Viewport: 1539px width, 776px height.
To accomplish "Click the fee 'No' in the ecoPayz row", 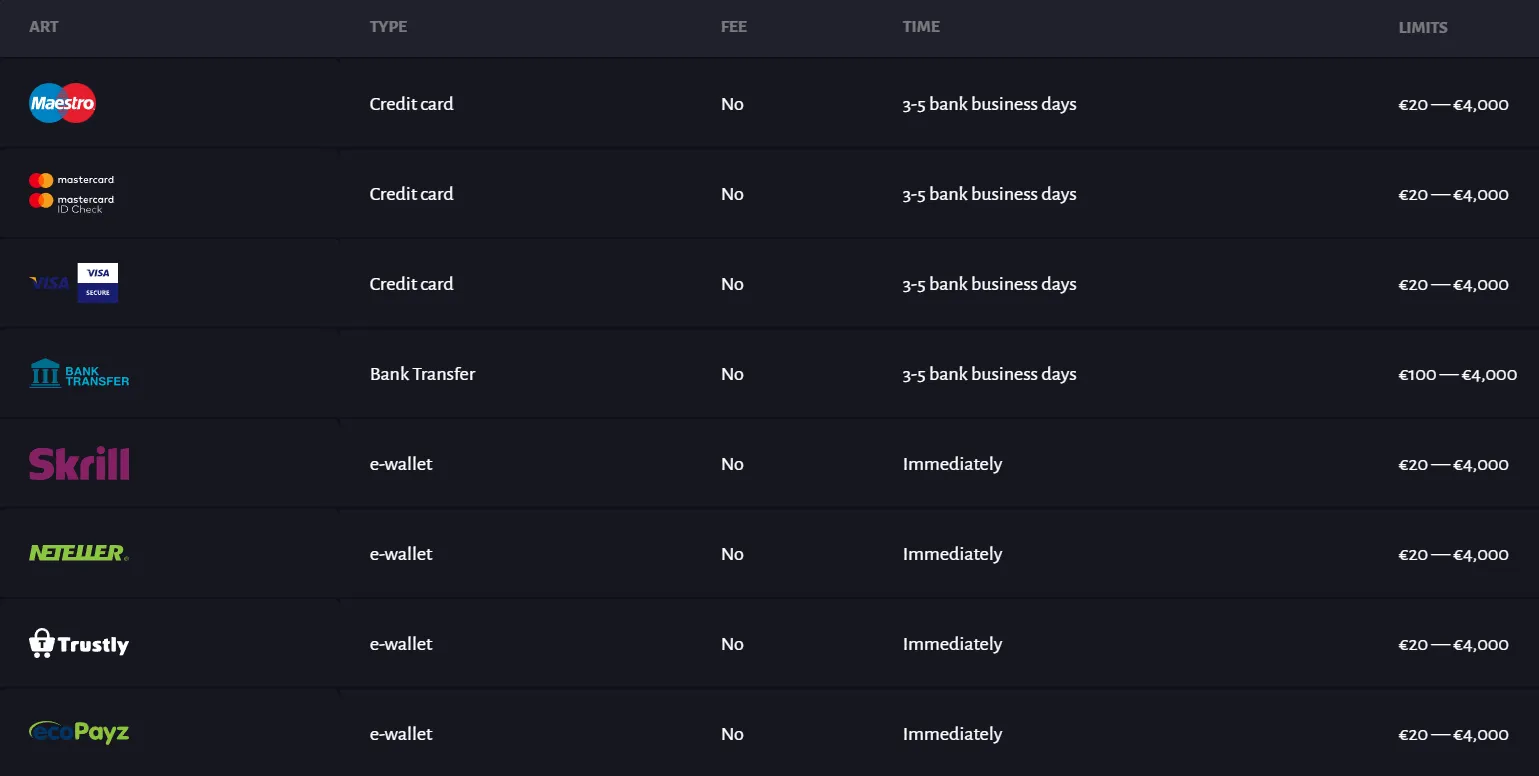I will click(x=732, y=734).
